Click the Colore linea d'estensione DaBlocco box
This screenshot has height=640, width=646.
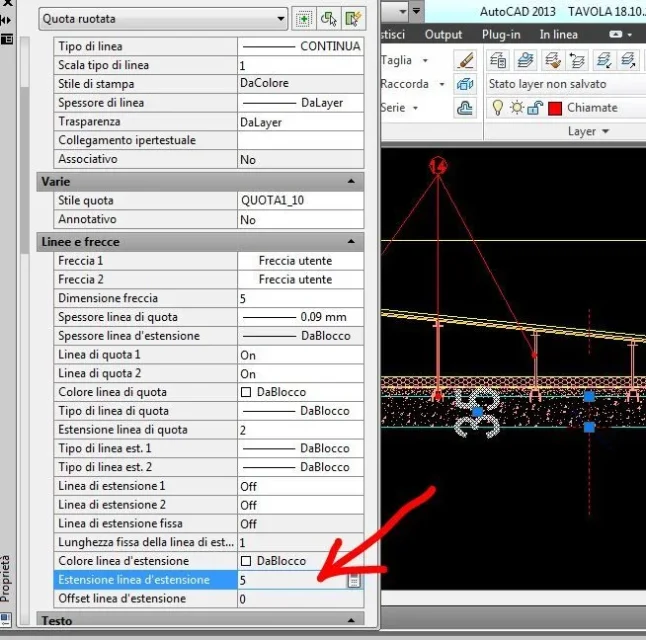pyautogui.click(x=246, y=561)
